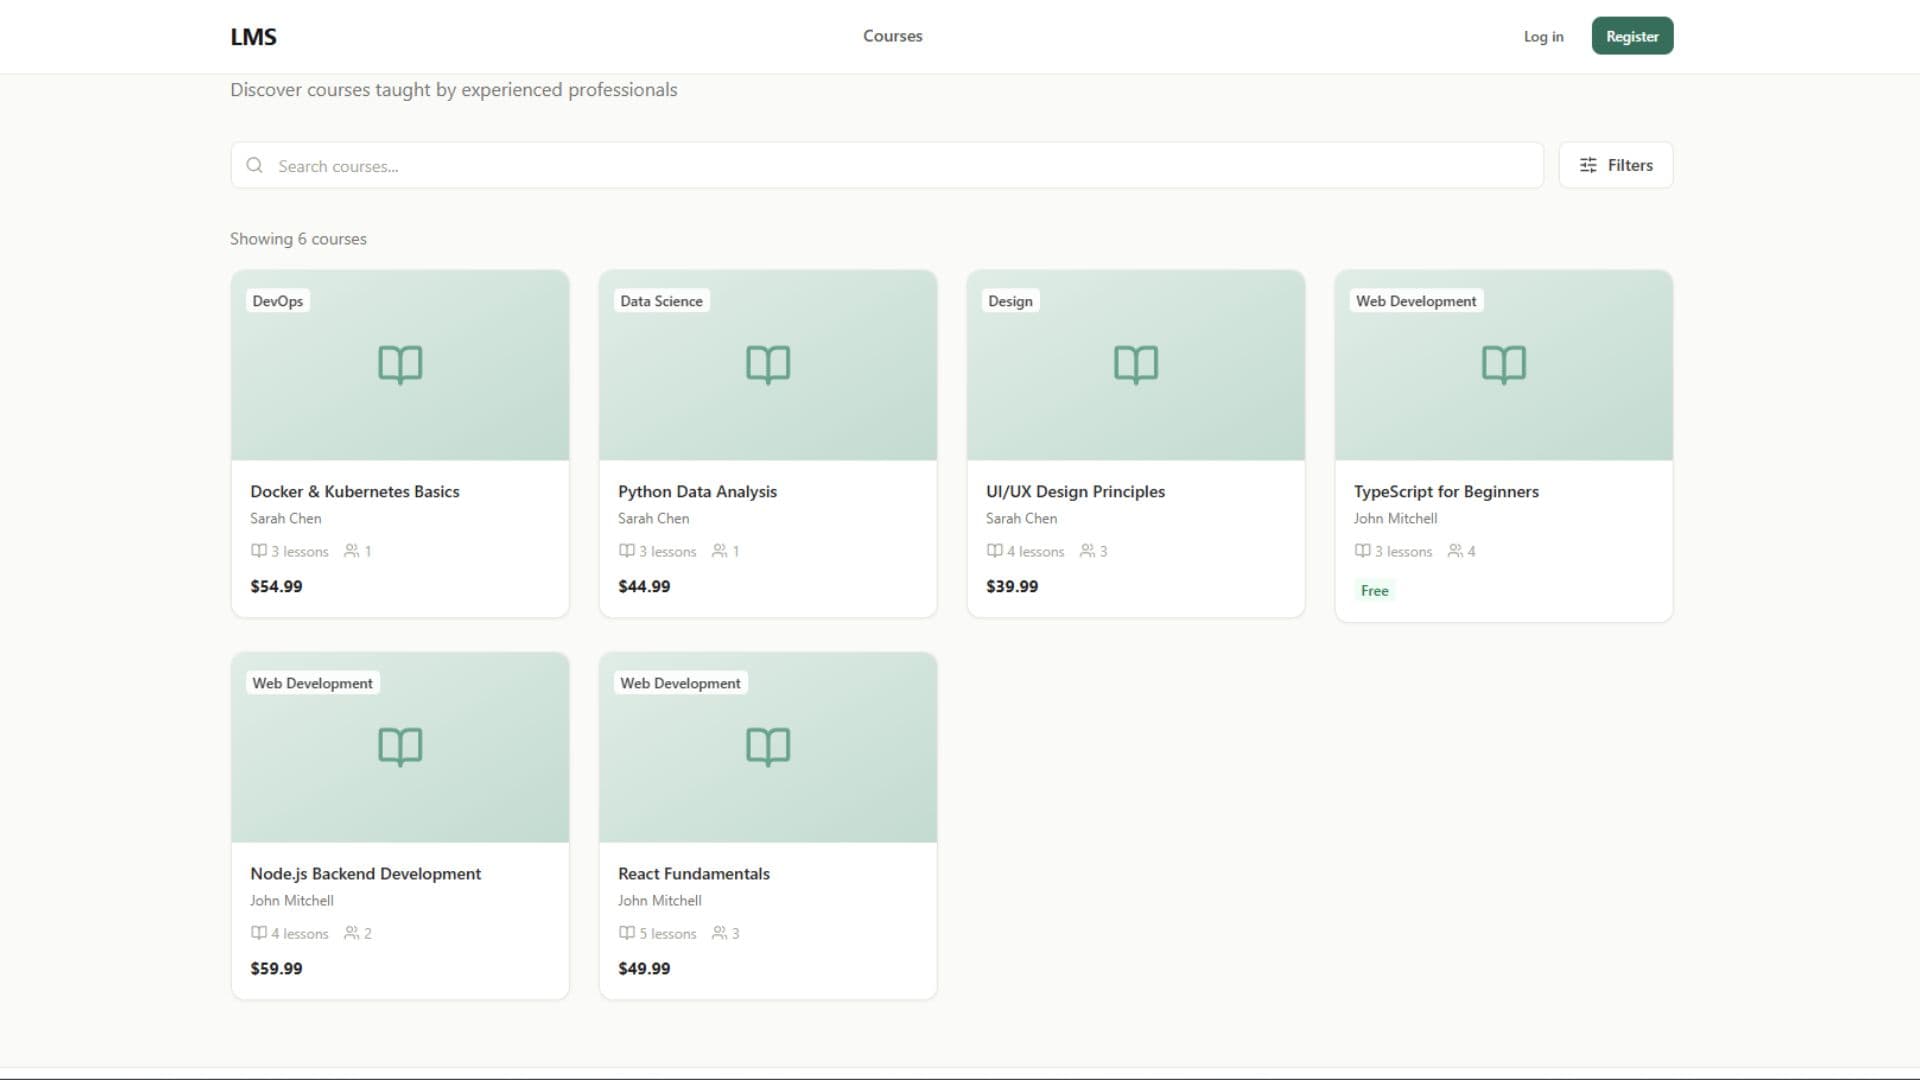Click the $59.99 price
The height and width of the screenshot is (1080, 1920).
point(276,969)
